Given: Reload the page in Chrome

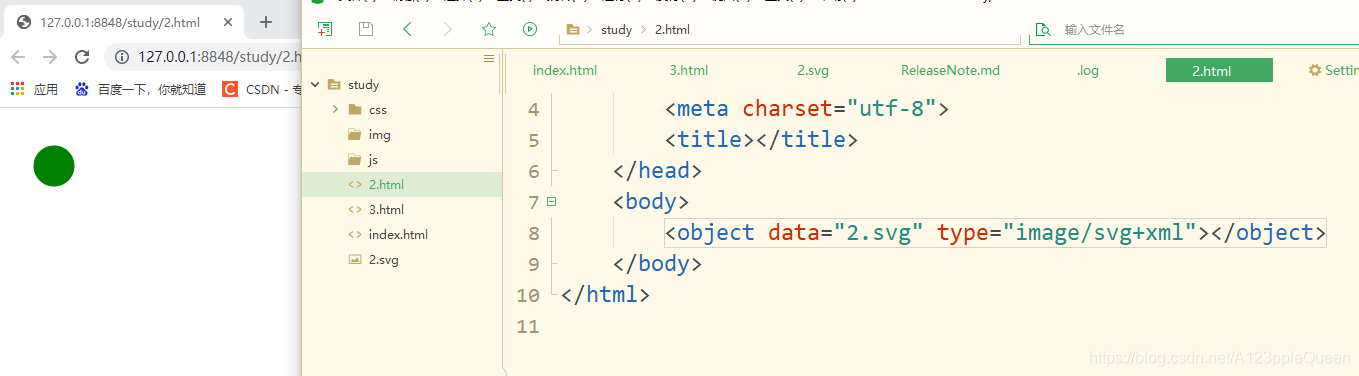Looking at the screenshot, I should [82, 57].
